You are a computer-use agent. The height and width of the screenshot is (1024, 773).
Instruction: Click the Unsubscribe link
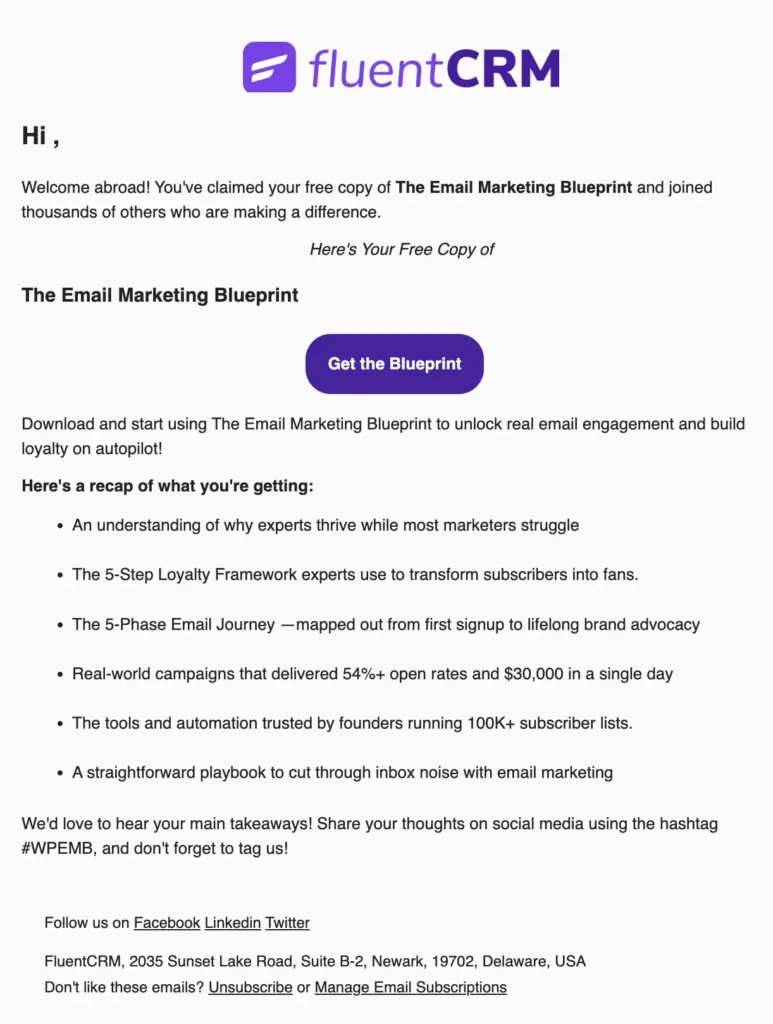point(250,986)
